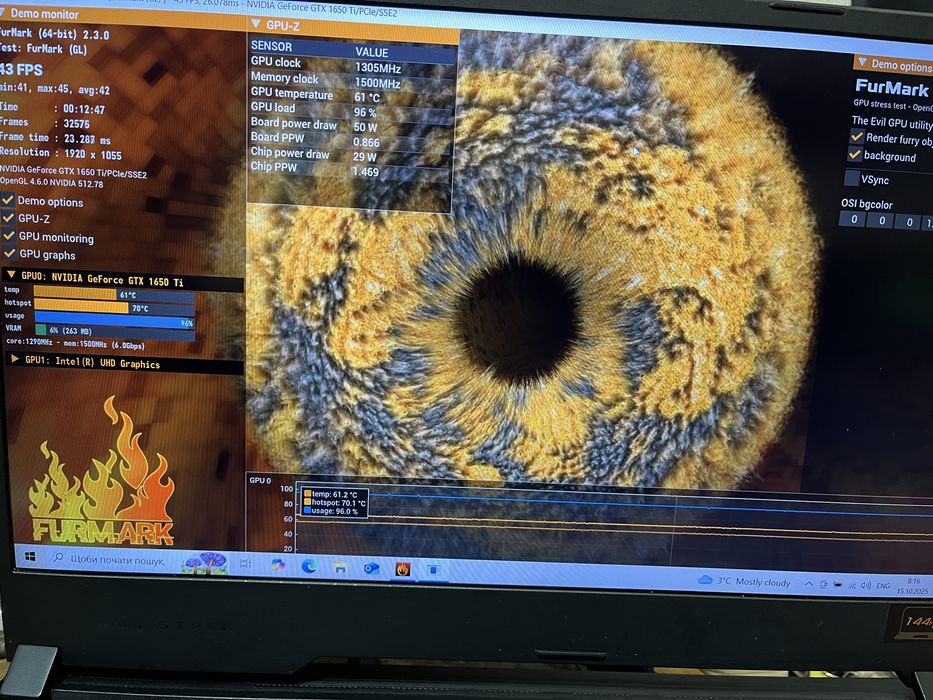The width and height of the screenshot is (933, 700).
Task: Select the GPU temperature row
Action: tap(352, 95)
